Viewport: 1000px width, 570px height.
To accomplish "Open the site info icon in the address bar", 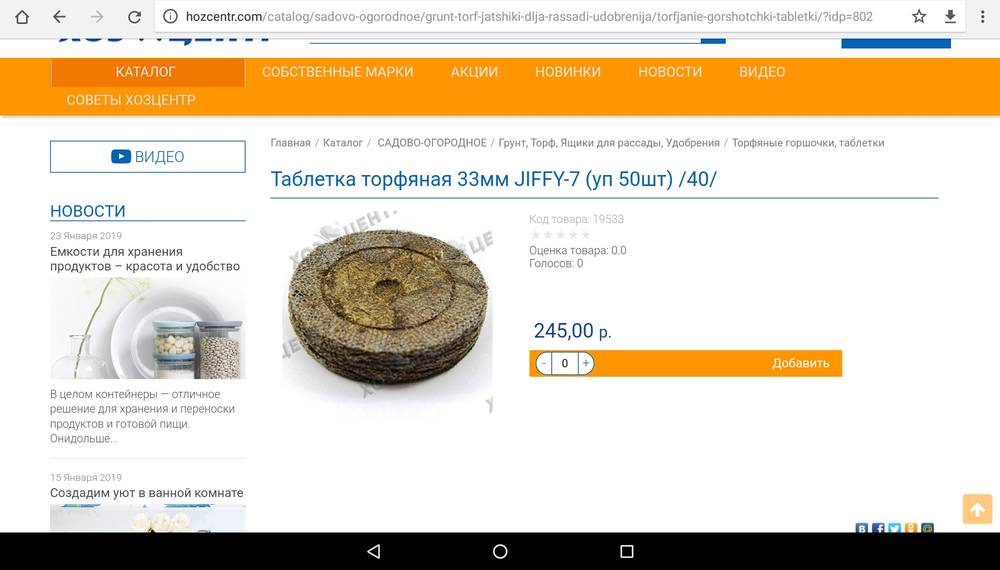I will tap(170, 17).
